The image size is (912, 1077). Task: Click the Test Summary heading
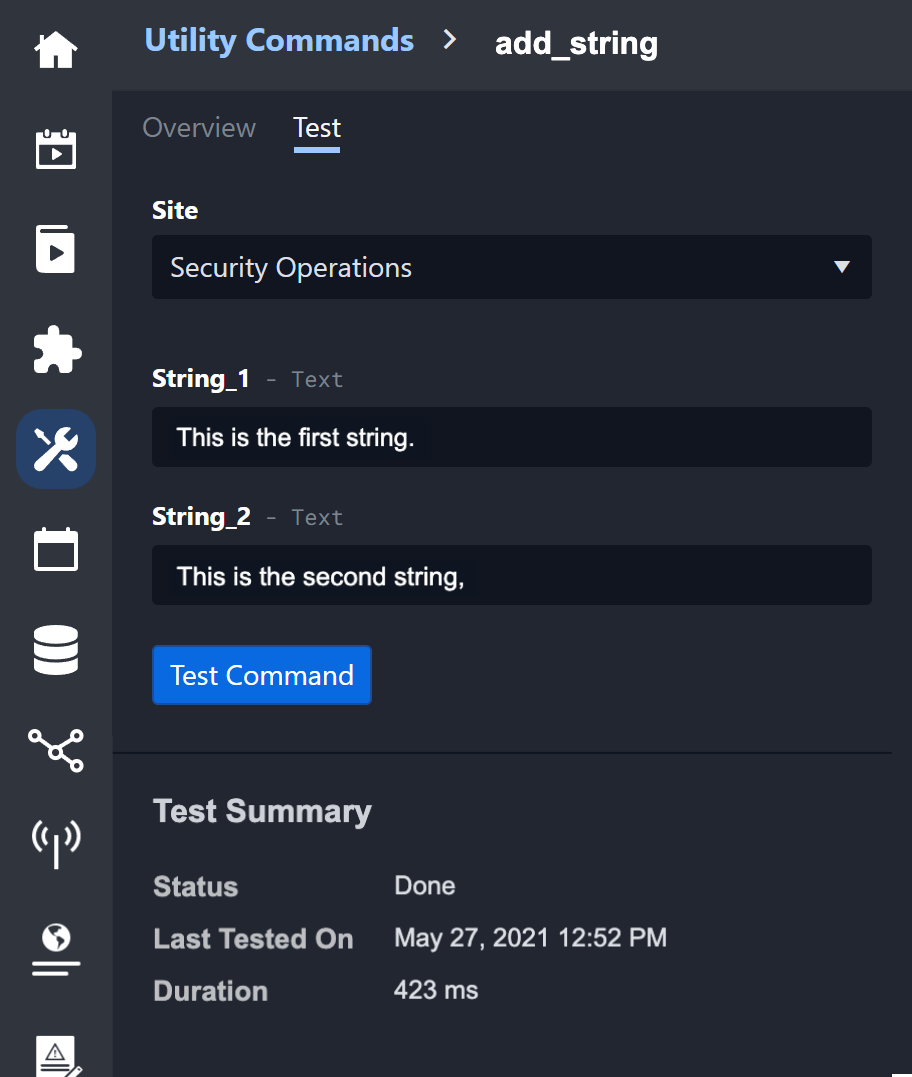(262, 811)
